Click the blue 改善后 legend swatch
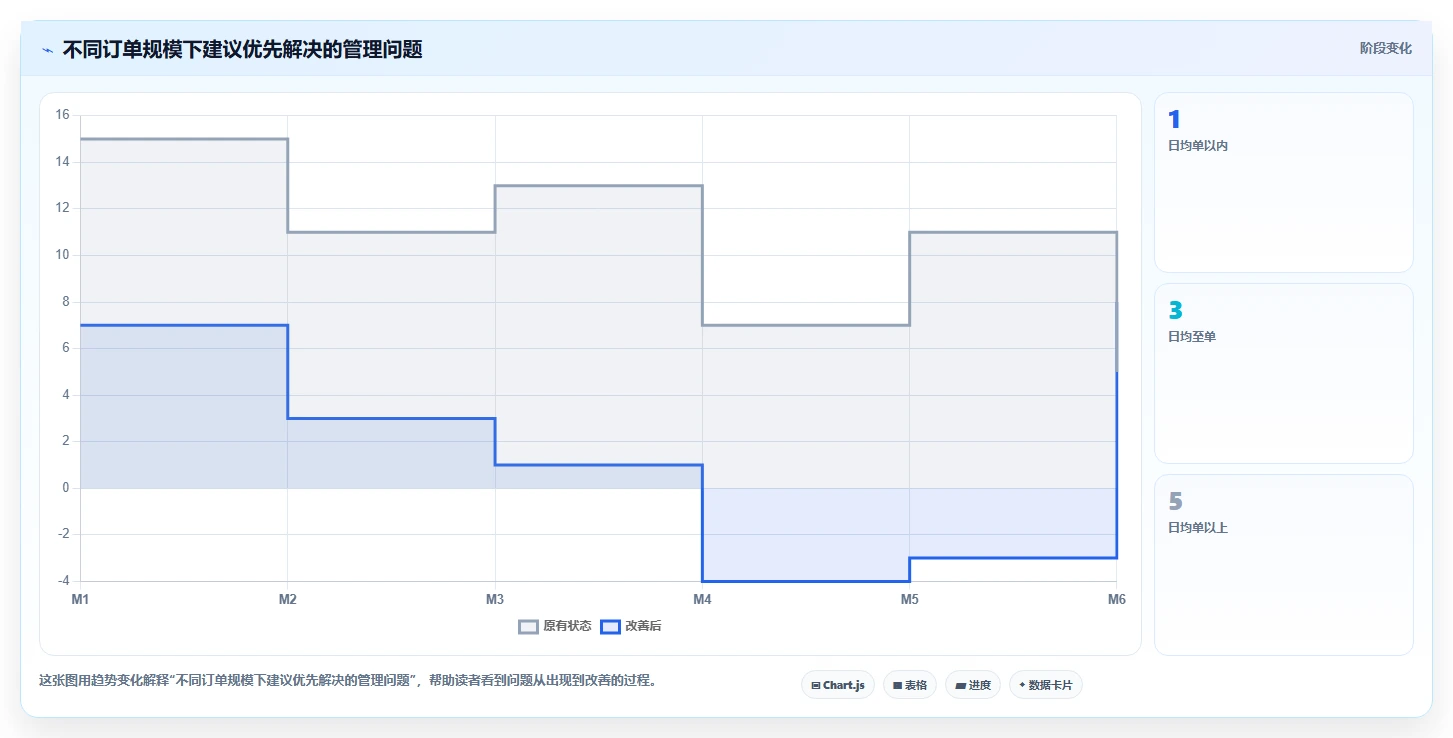The width and height of the screenshot is (1453, 738). tap(610, 627)
